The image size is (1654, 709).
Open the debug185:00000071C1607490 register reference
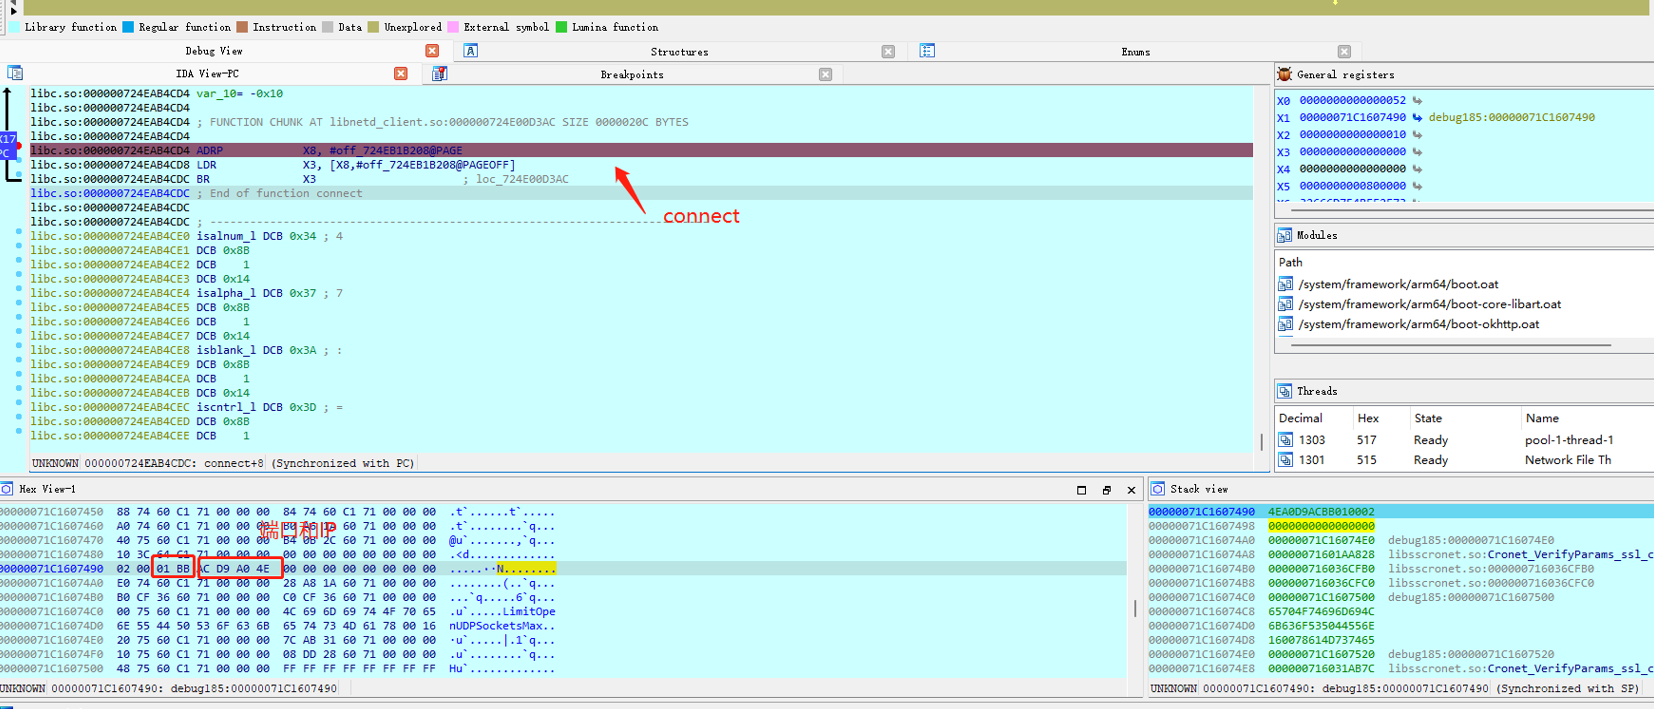click(x=1511, y=117)
